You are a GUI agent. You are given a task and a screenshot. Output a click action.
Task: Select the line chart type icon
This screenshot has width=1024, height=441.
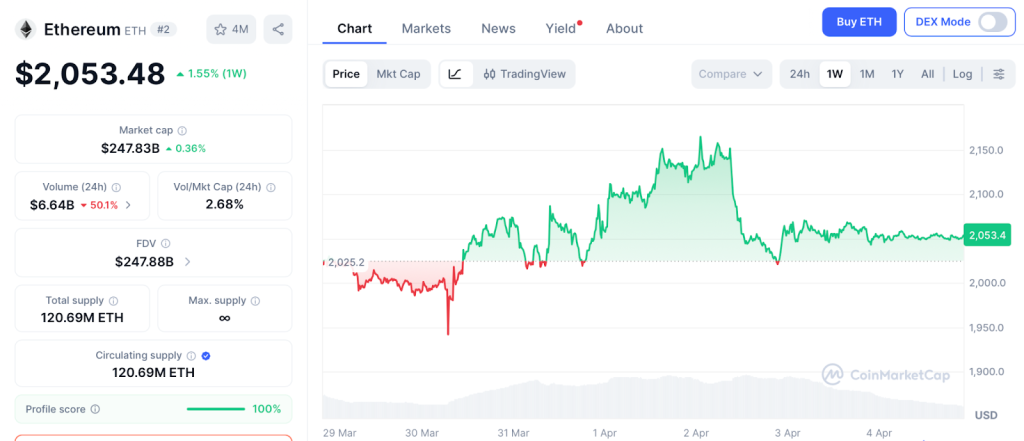pyautogui.click(x=455, y=74)
